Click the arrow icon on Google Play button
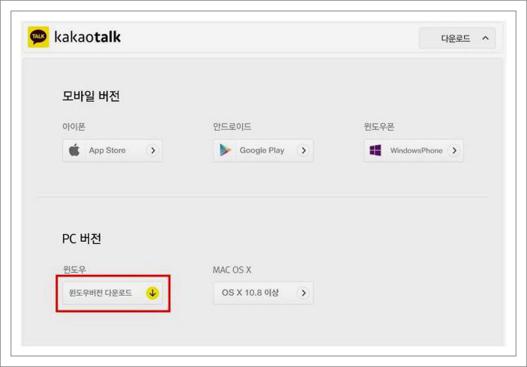Image resolution: width=527 pixels, height=367 pixels. click(303, 151)
